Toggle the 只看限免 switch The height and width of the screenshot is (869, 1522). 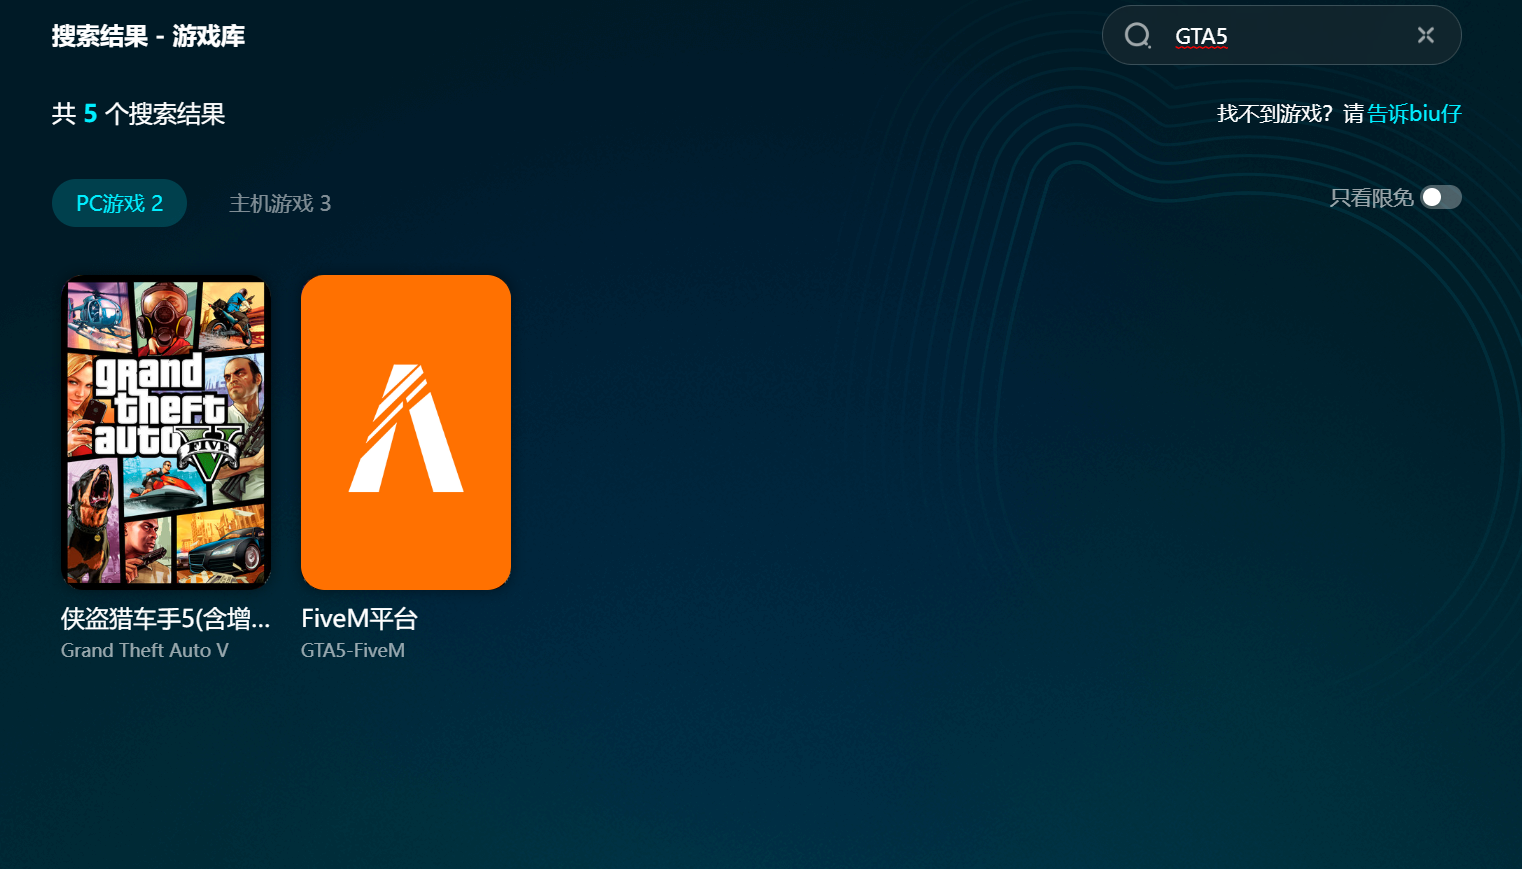click(1441, 197)
